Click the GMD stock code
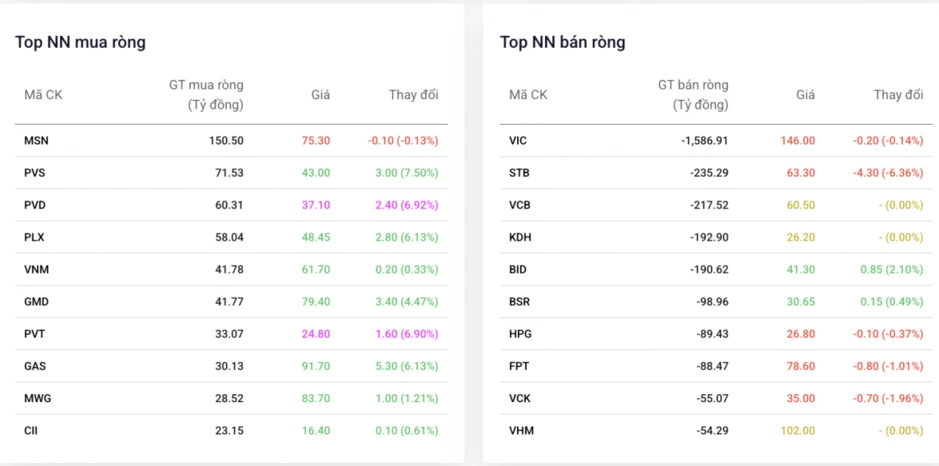 [36, 302]
